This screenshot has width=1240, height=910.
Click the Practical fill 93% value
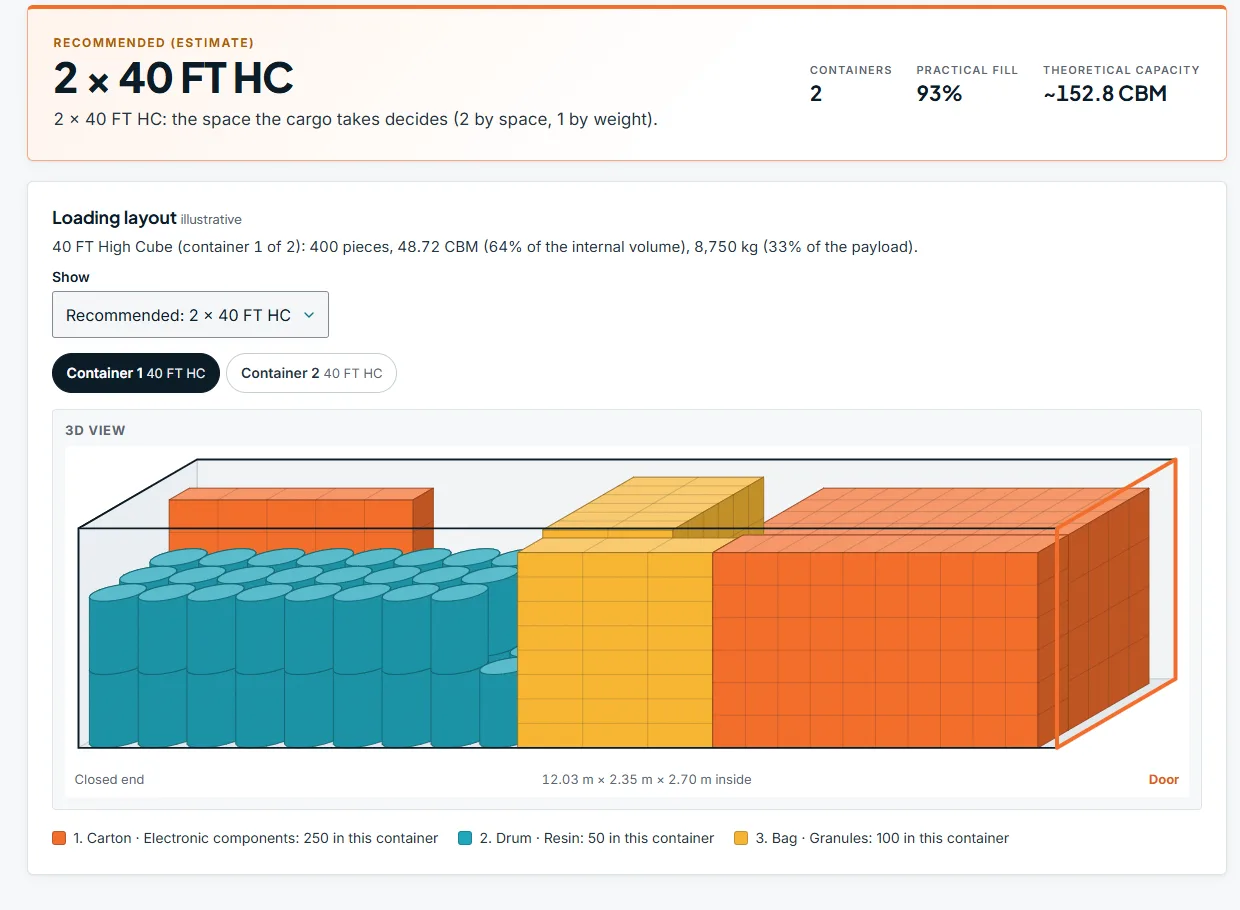[x=939, y=94]
